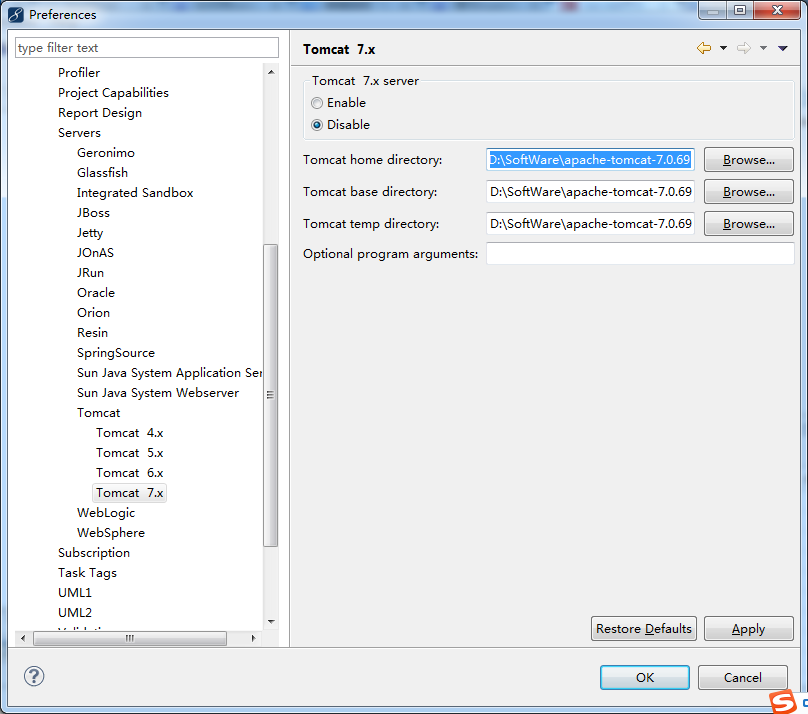Image resolution: width=808 pixels, height=714 pixels.
Task: Click the Optional program arguments field
Action: point(640,253)
